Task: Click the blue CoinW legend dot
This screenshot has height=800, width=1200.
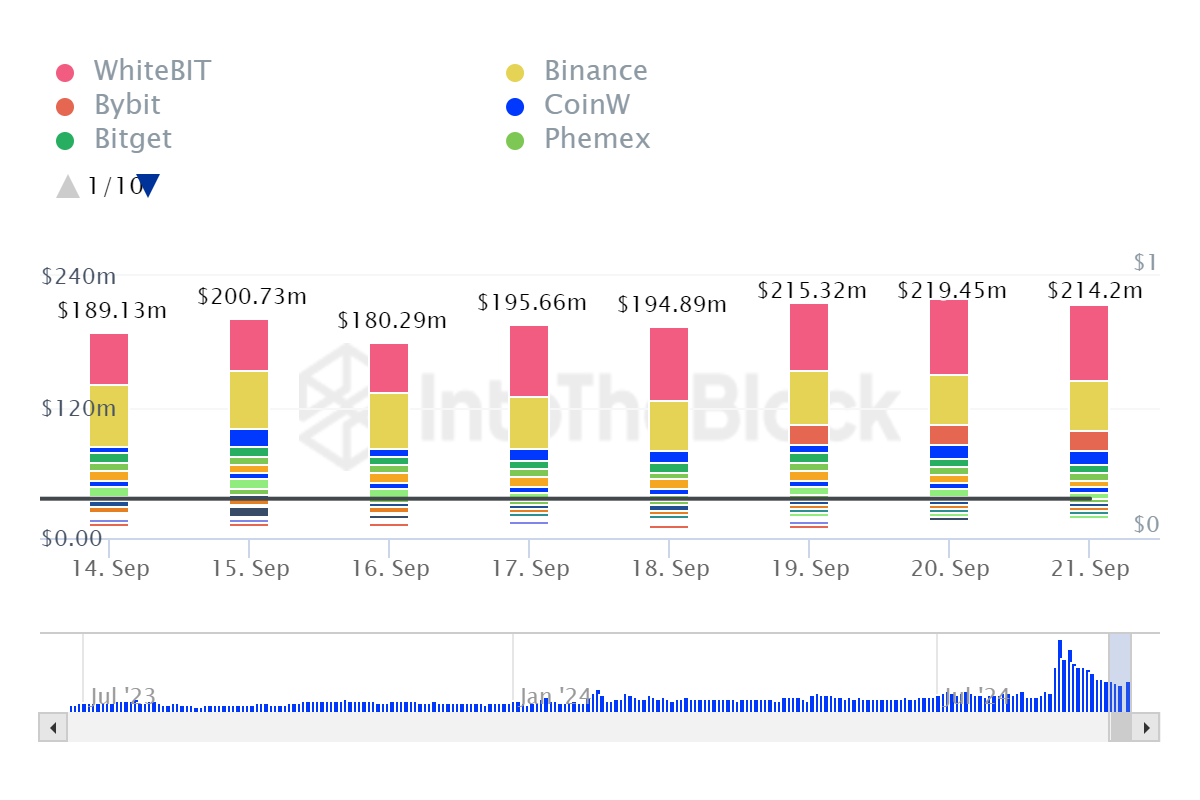Action: click(x=515, y=106)
